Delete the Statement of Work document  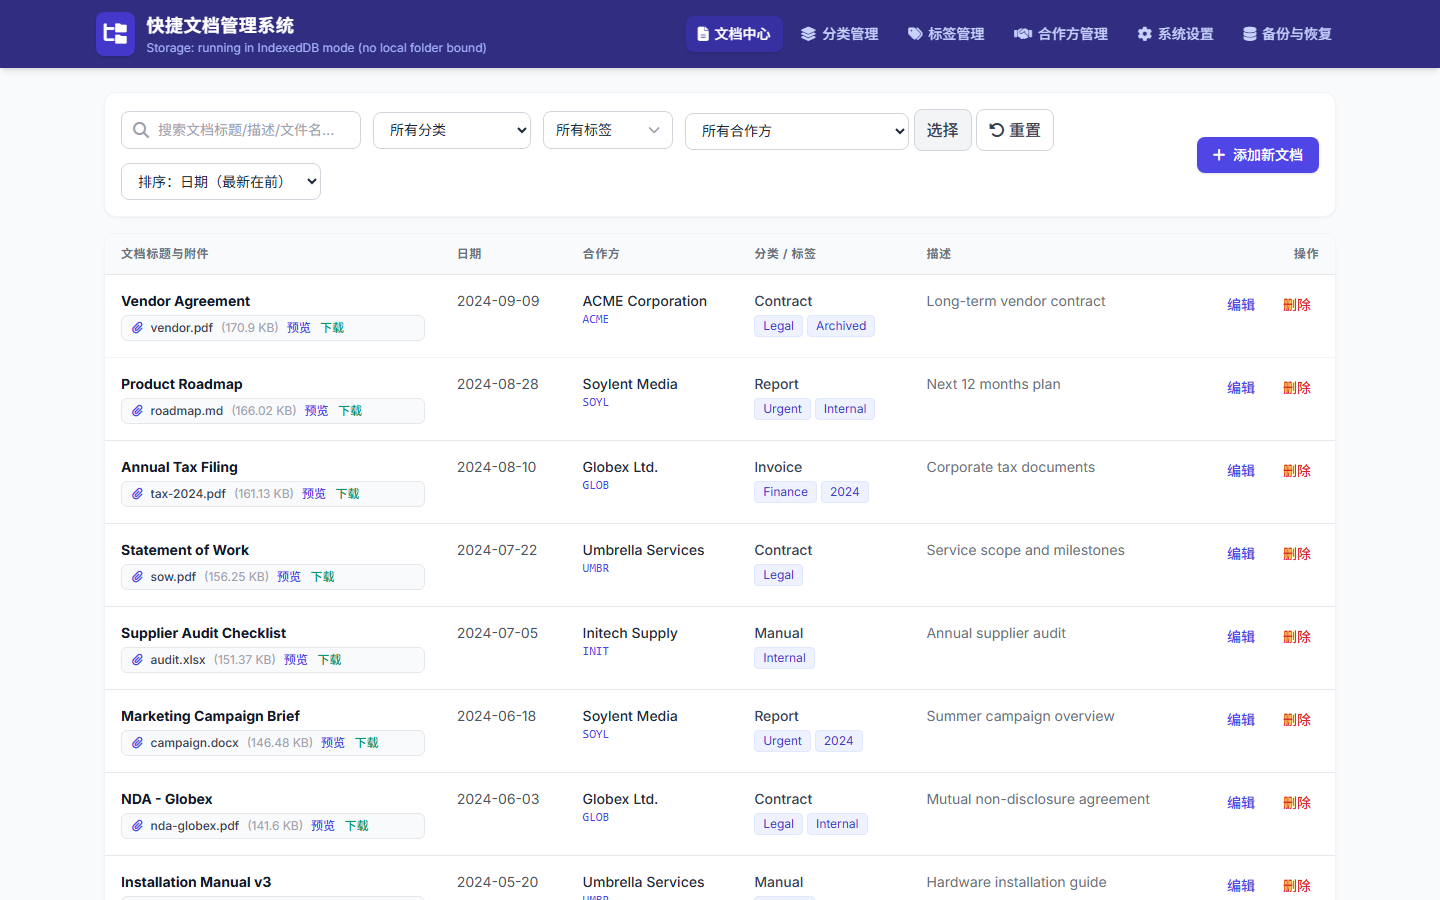coord(1297,554)
